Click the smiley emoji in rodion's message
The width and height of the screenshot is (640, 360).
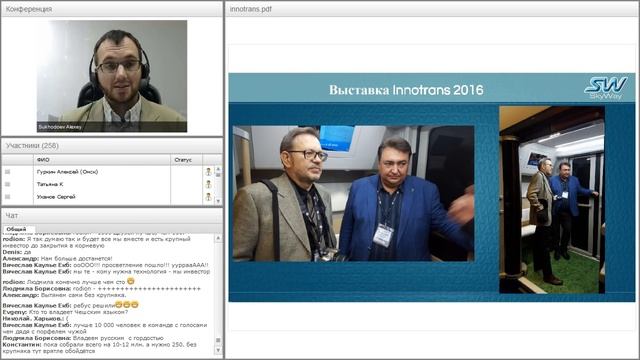point(131,281)
